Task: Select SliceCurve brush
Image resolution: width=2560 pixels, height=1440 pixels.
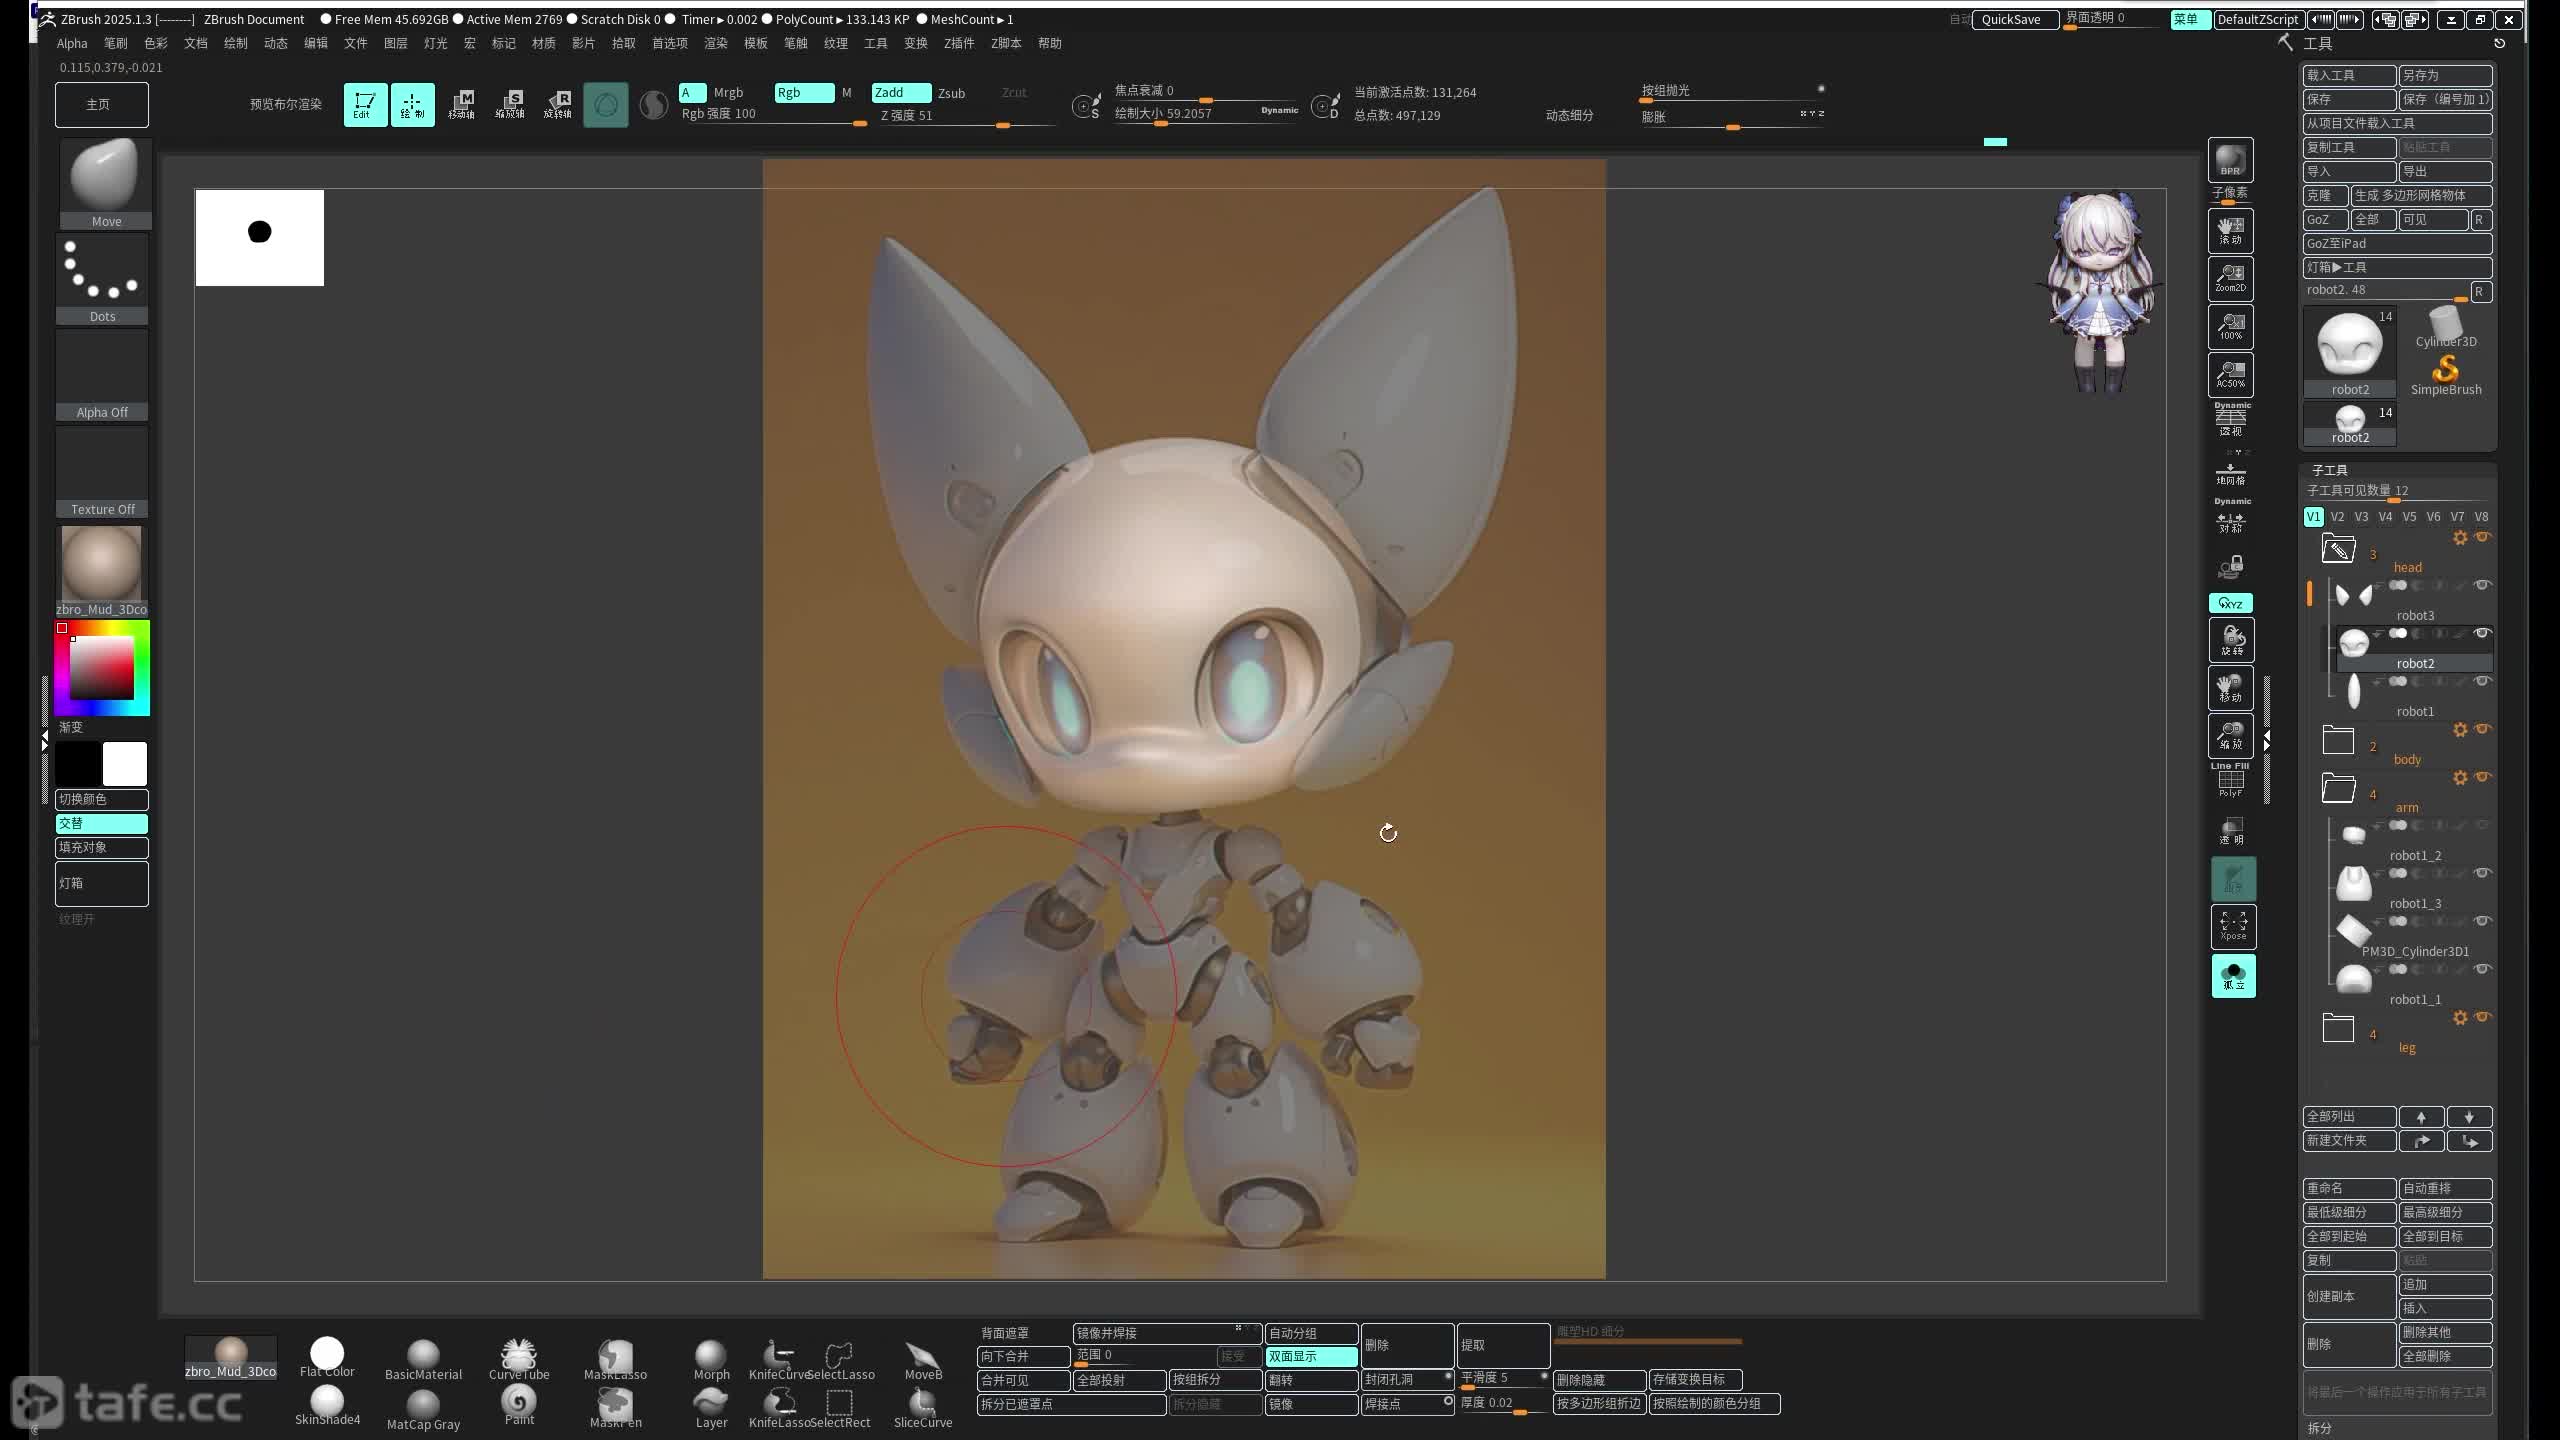Action: click(x=923, y=1408)
